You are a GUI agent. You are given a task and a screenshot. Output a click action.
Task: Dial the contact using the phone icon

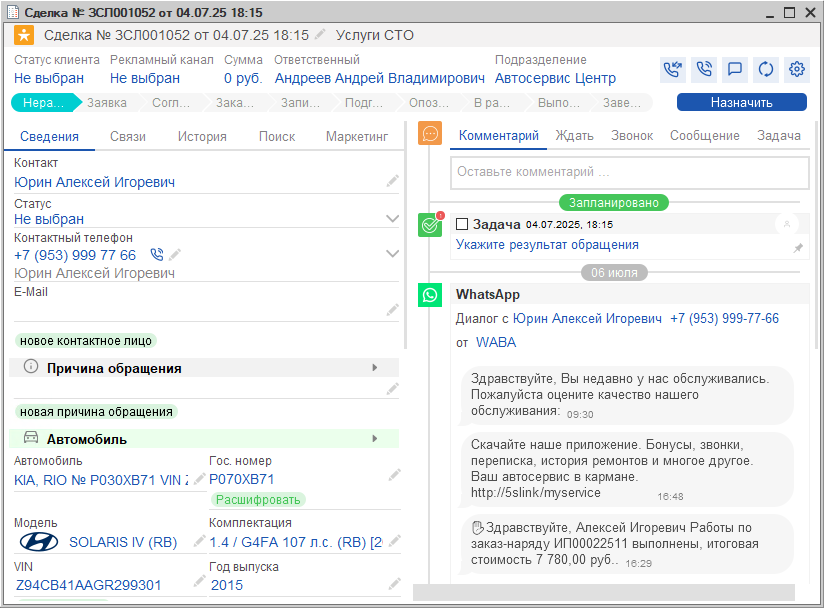click(156, 255)
